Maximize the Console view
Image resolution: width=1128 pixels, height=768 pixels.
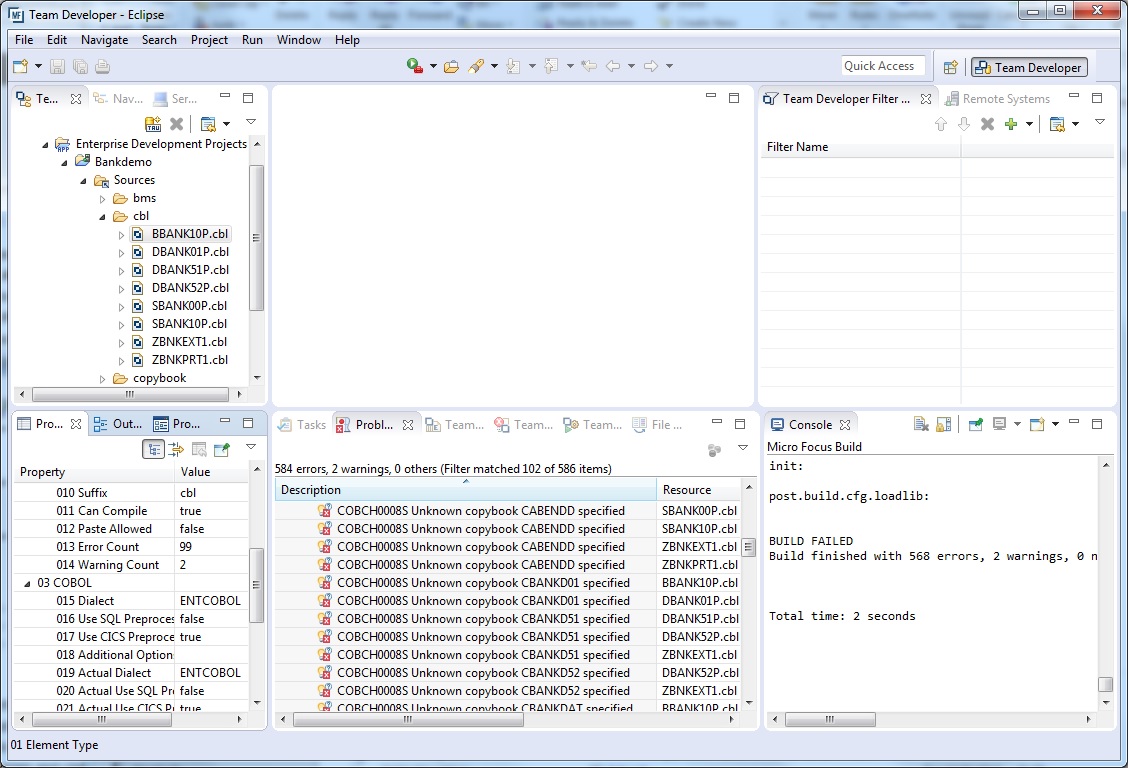[1097, 424]
